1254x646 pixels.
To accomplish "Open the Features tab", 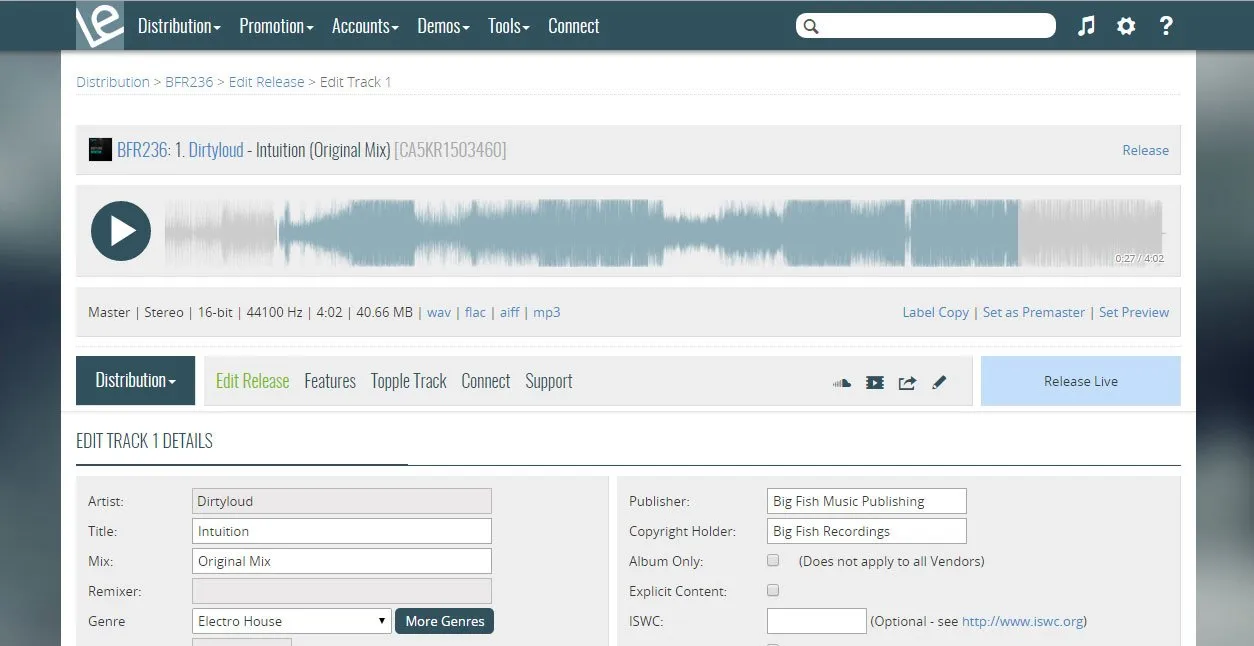I will coord(330,381).
